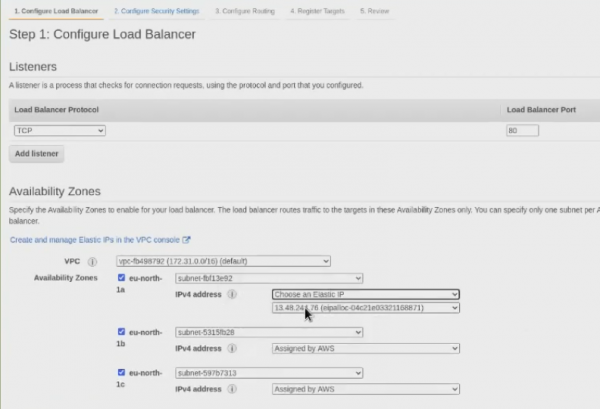The width and height of the screenshot is (600, 409).
Task: Click the Load Balancer Port input field
Action: pyautogui.click(x=522, y=130)
